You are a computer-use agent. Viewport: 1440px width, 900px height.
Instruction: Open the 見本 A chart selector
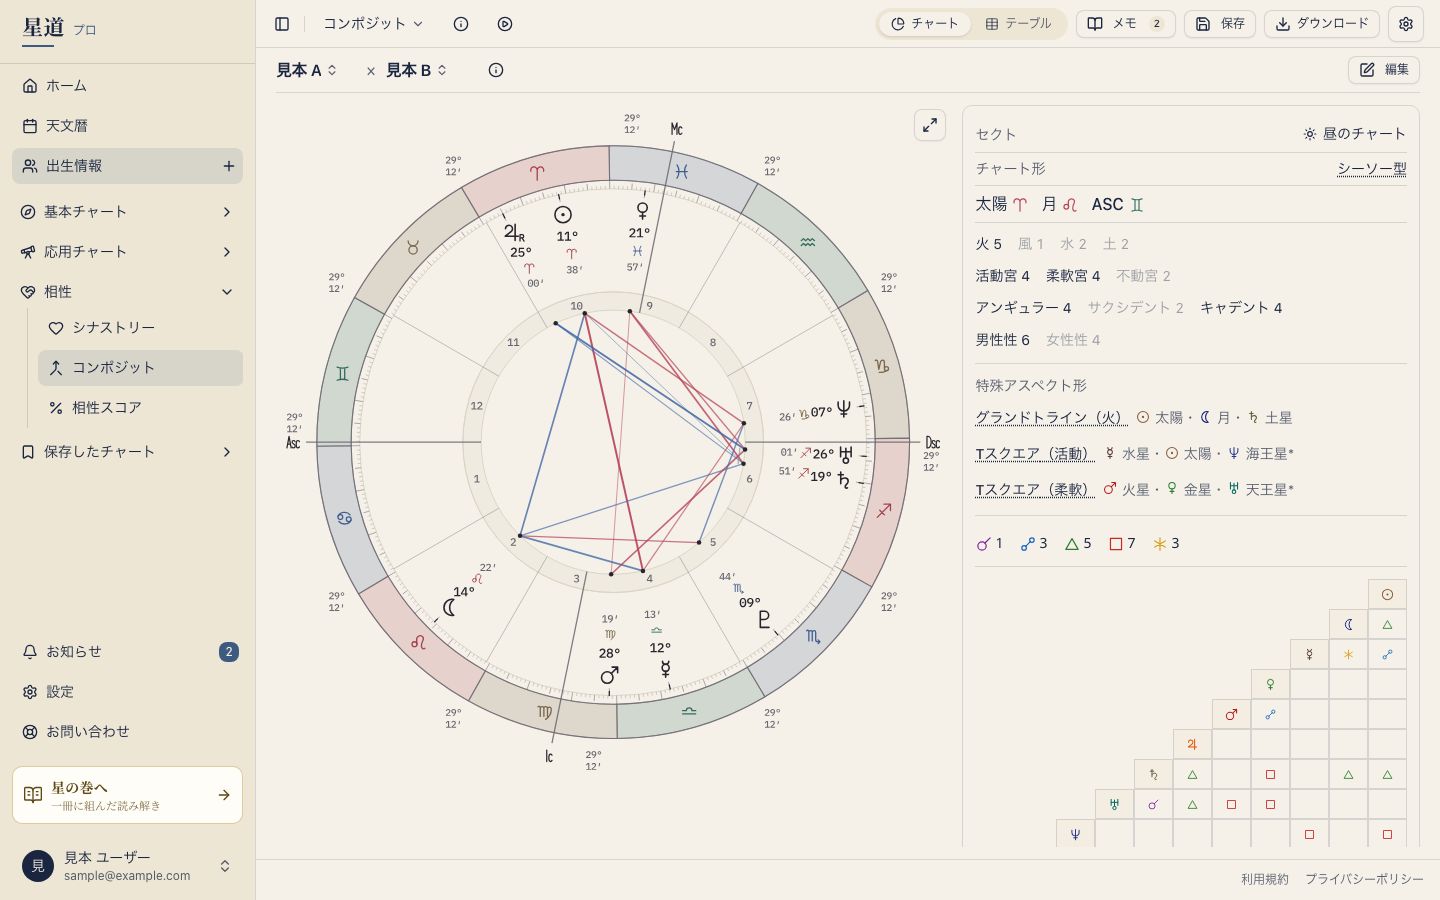307,70
